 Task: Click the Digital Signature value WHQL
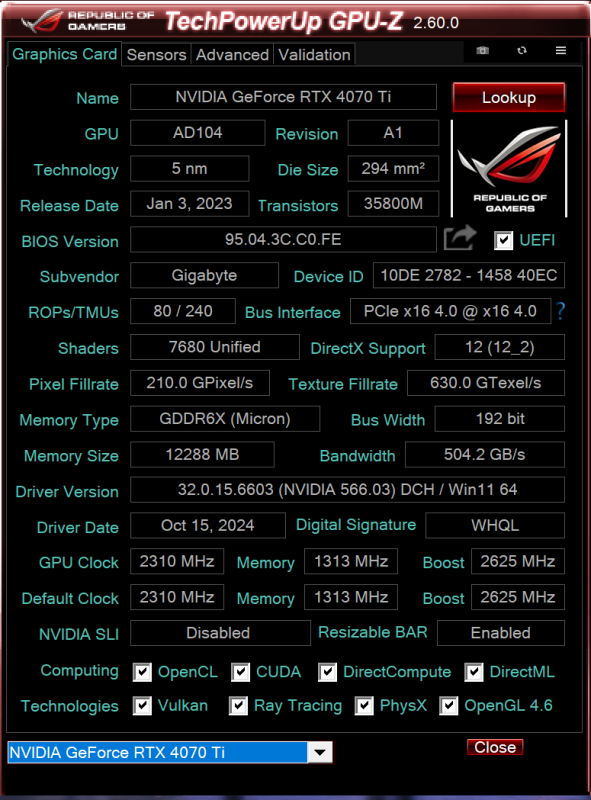[x=495, y=526]
